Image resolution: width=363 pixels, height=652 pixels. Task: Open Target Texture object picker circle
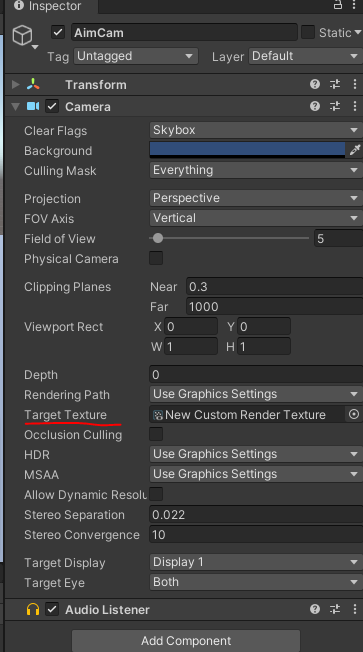[x=354, y=414]
